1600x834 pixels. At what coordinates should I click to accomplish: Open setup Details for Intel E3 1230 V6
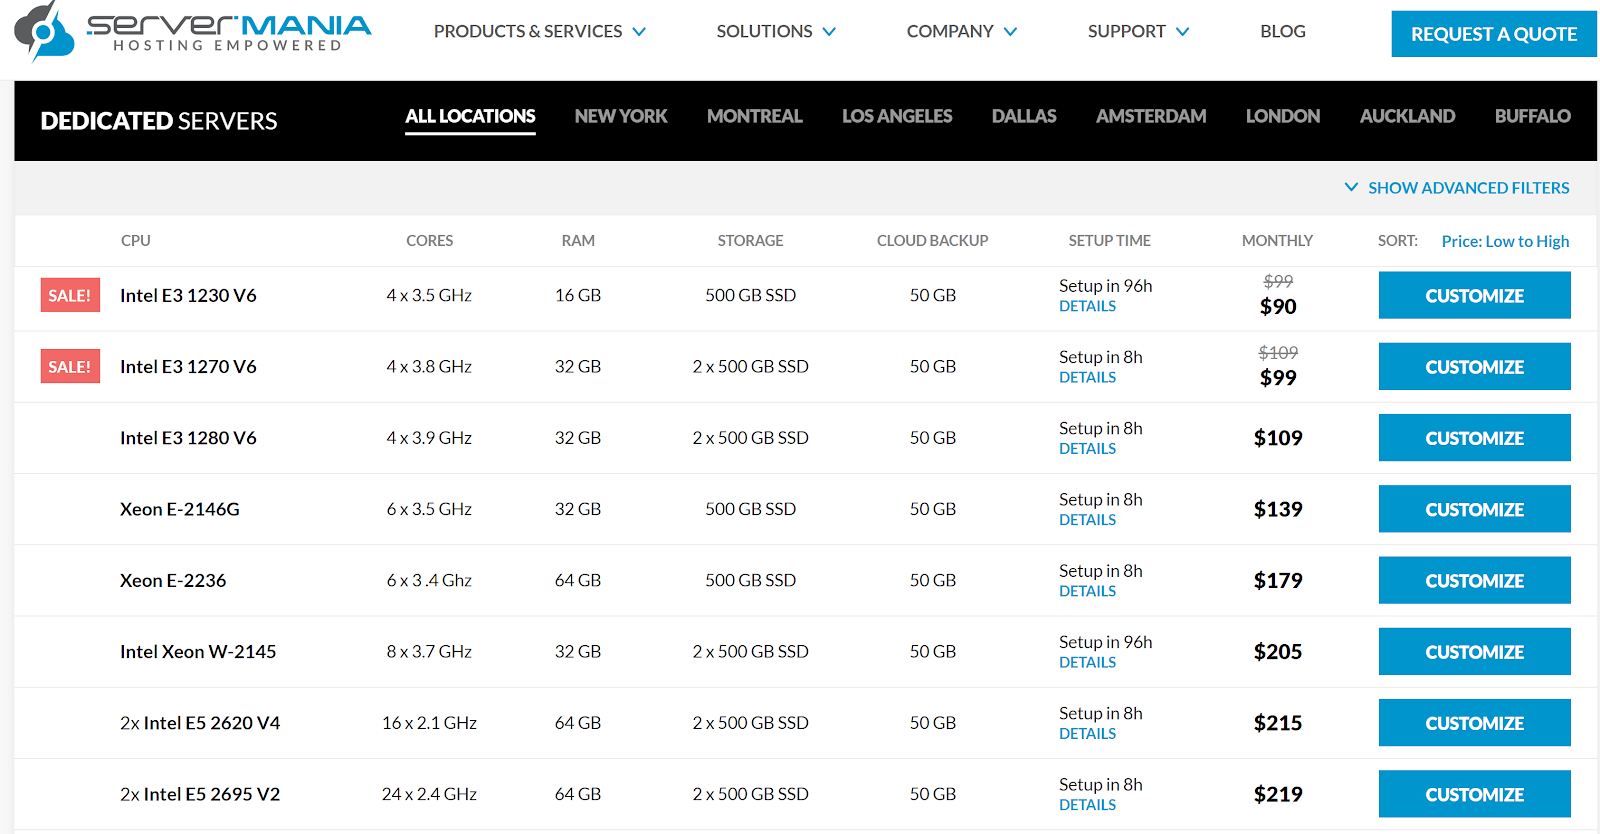tap(1087, 306)
